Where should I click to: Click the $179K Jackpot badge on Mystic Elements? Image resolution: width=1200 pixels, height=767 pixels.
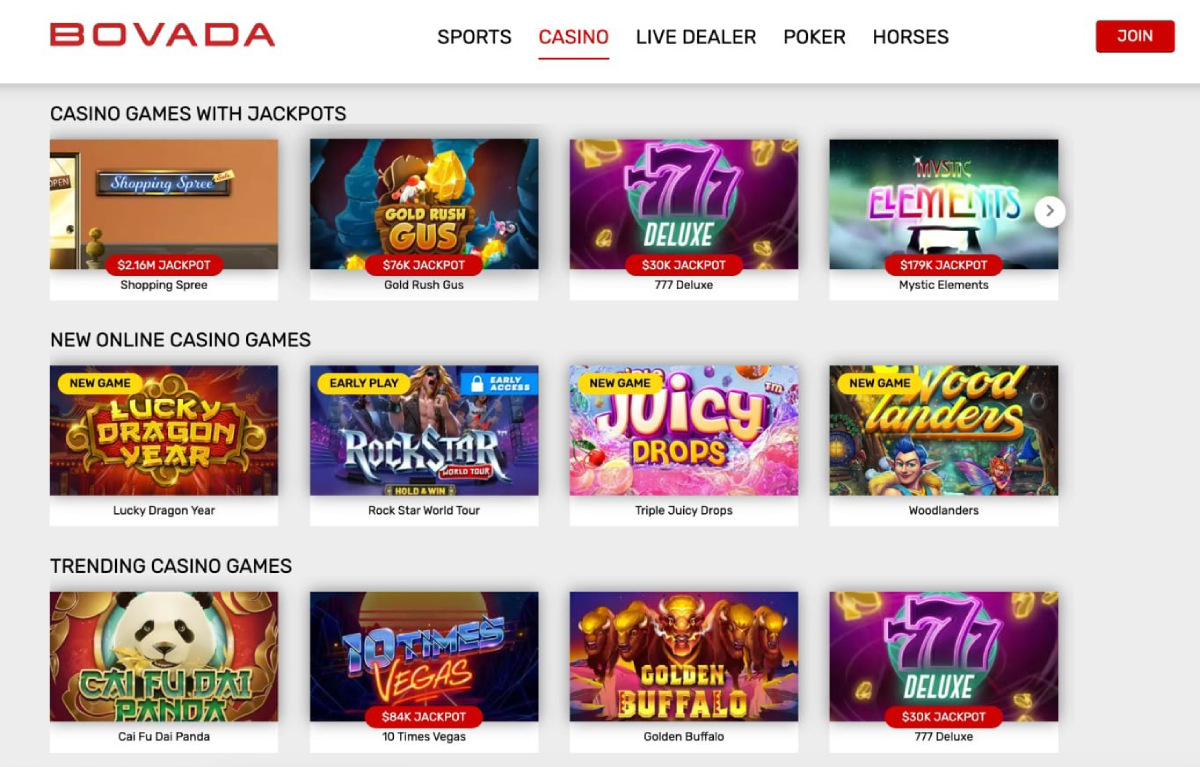click(x=944, y=265)
